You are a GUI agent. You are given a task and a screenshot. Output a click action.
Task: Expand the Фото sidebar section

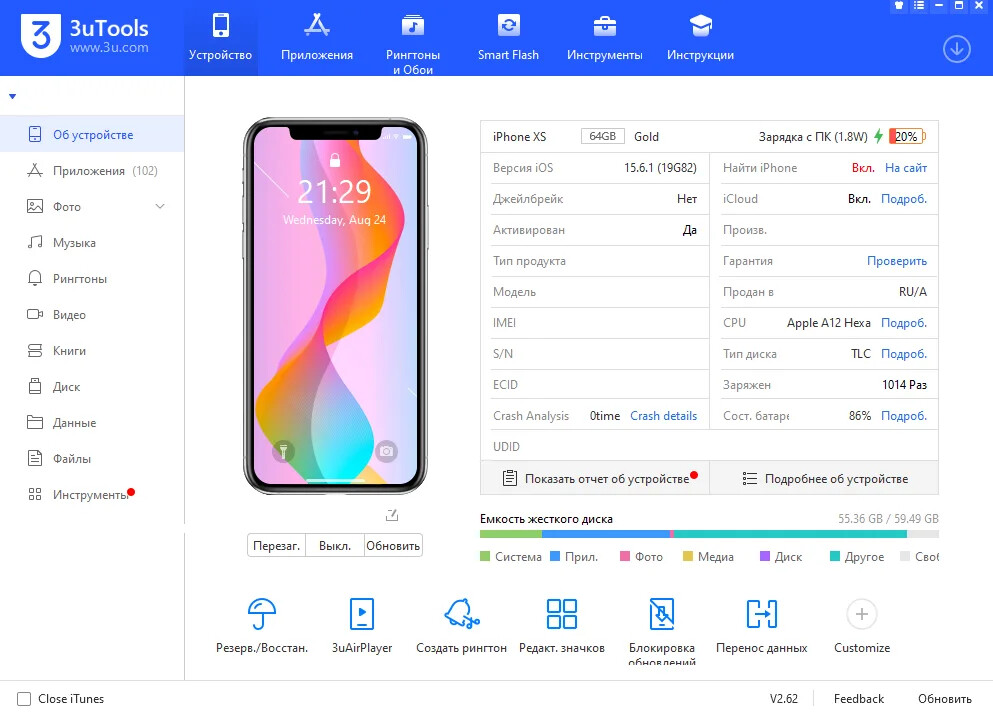[160, 207]
